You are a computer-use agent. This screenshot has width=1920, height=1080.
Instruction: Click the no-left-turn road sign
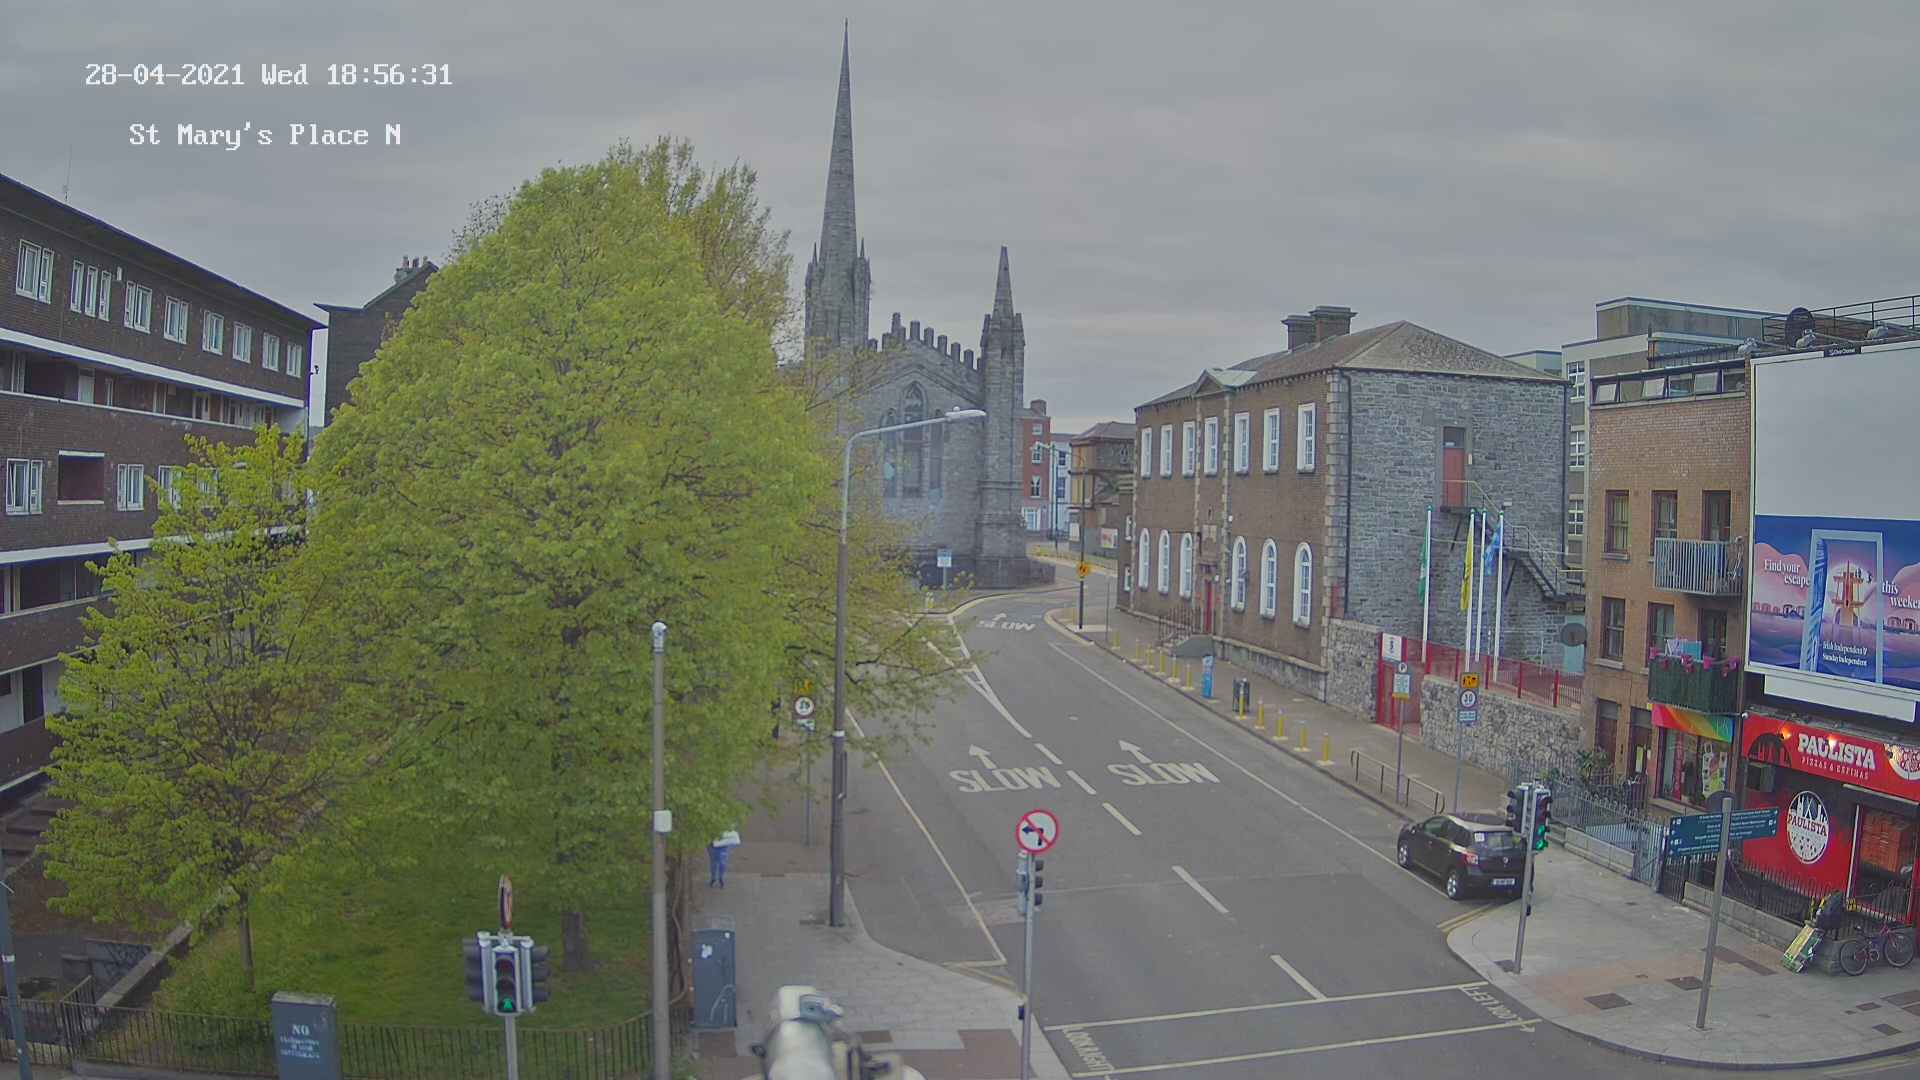[1037, 831]
